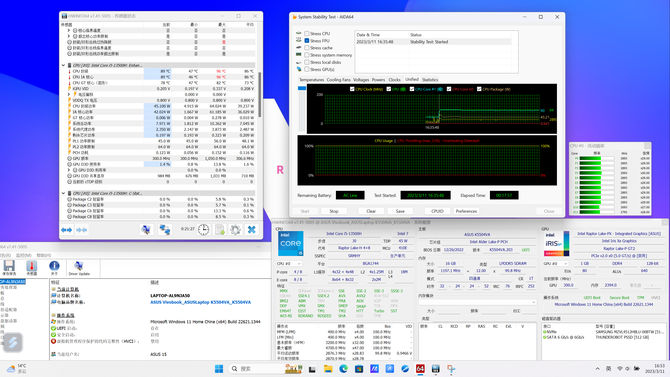Open File Explorer from the taskbar

coord(328,368)
